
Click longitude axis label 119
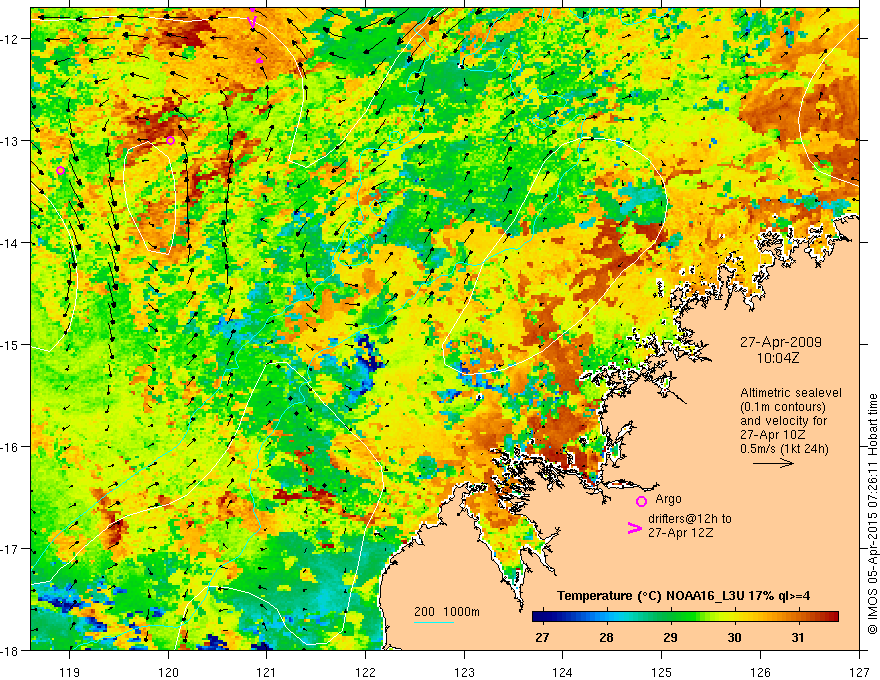70,672
